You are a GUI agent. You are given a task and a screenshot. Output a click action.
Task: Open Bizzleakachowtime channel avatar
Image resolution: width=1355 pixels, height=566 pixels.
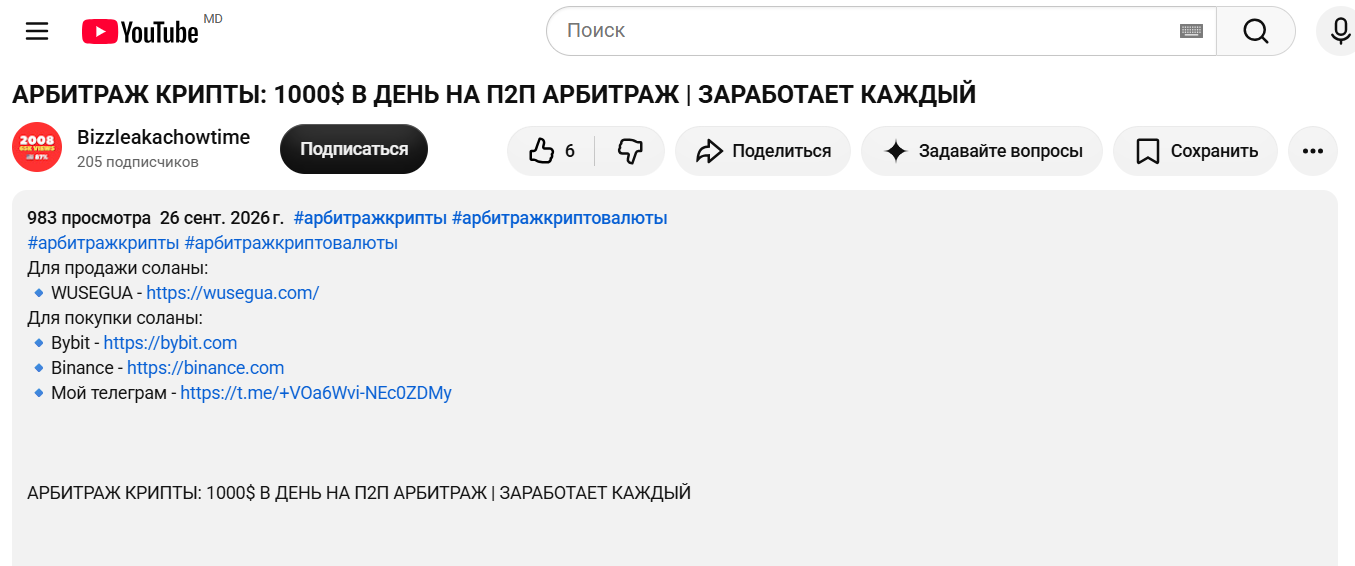[37, 149]
